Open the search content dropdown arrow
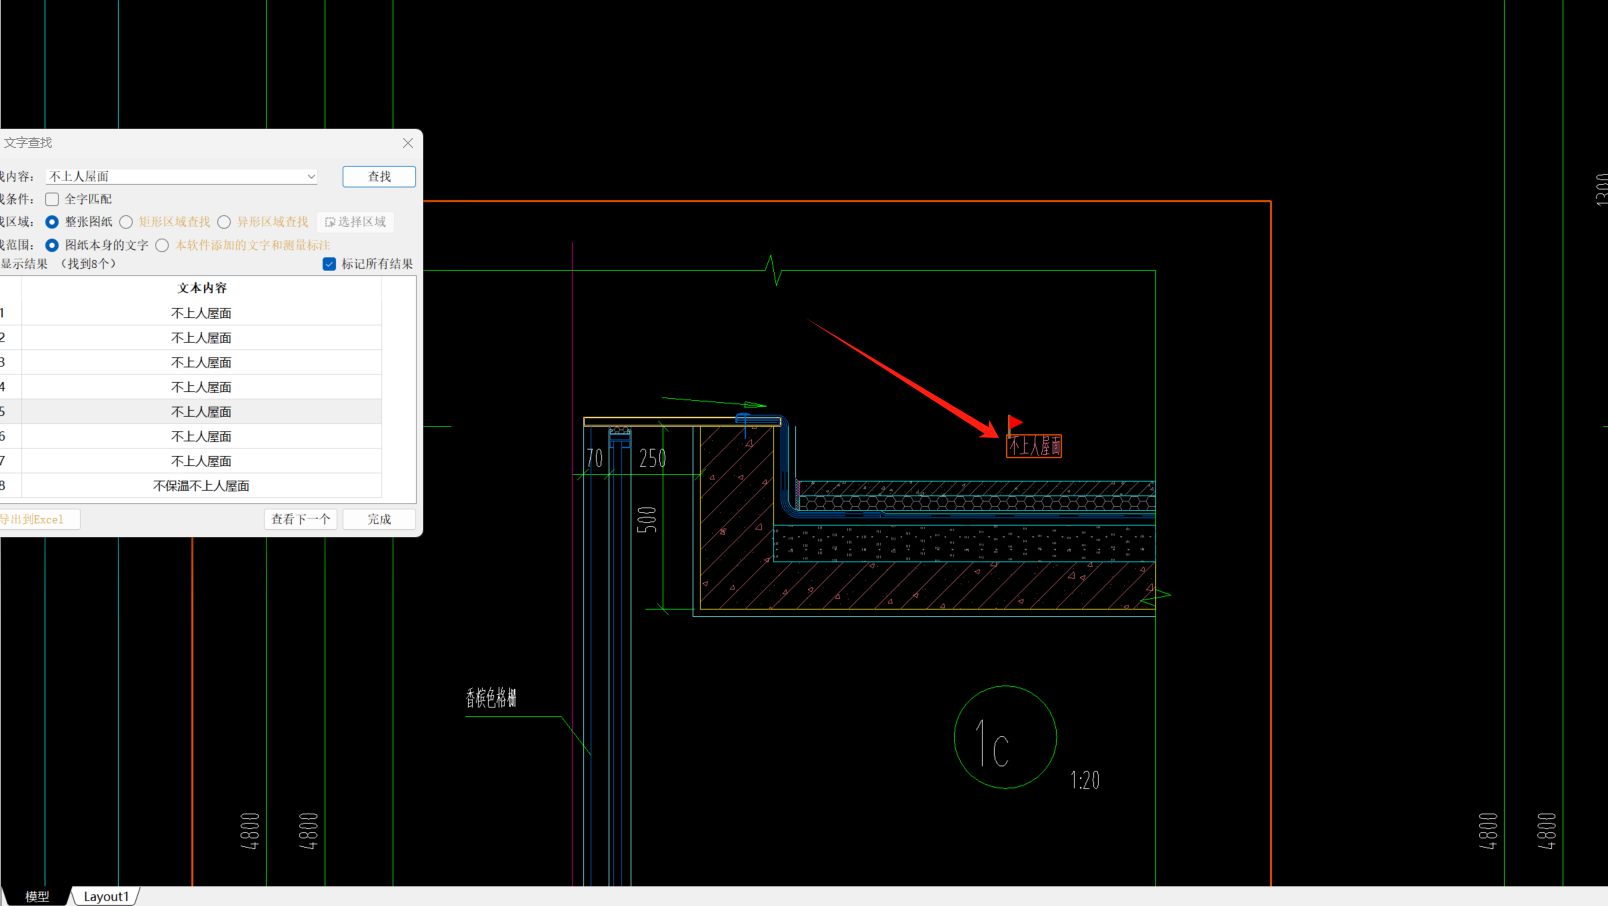 point(311,176)
